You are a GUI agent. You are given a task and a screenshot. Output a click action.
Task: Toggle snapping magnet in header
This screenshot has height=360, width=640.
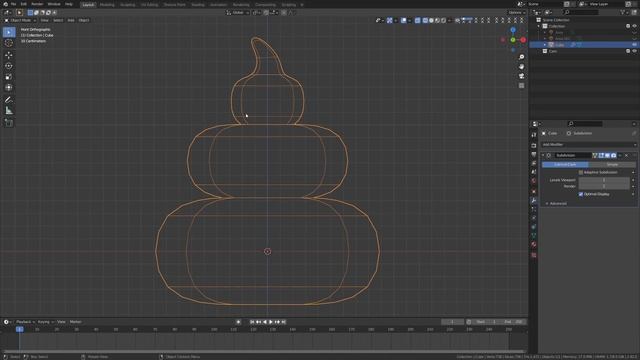coord(266,13)
